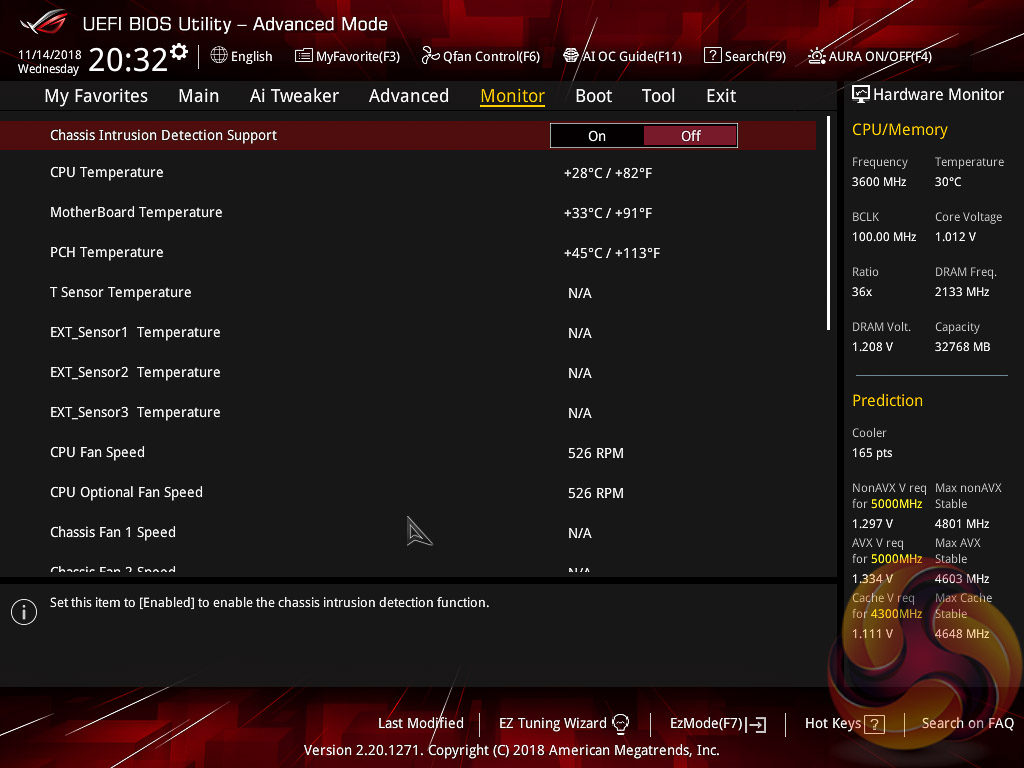The width and height of the screenshot is (1024, 768).
Task: Click the AURA light icon
Action: click(x=816, y=56)
